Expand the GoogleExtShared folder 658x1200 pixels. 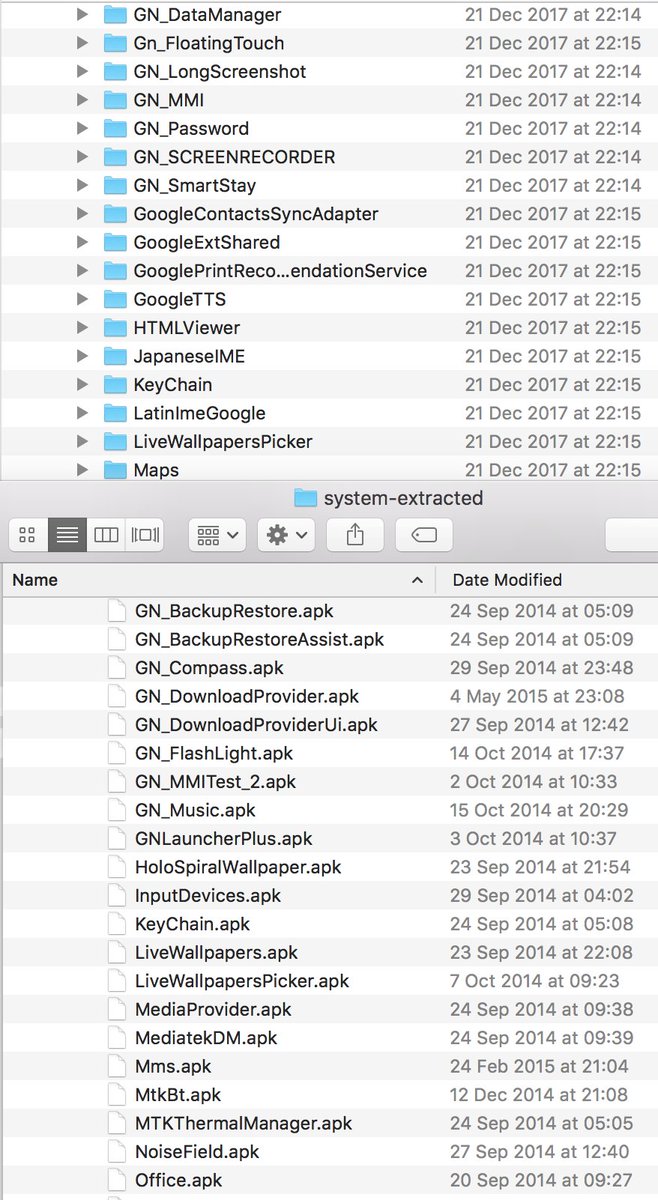tap(83, 242)
